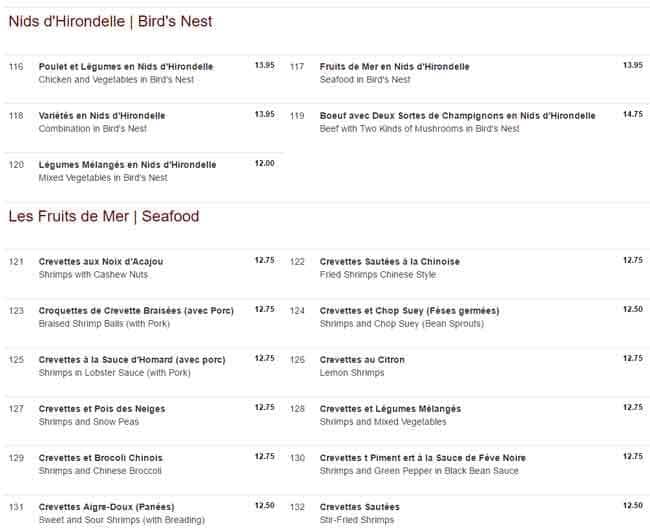Choose Croquettes de Crevette Braisées (avec Porc)
The image size is (650, 532).
coord(136,311)
